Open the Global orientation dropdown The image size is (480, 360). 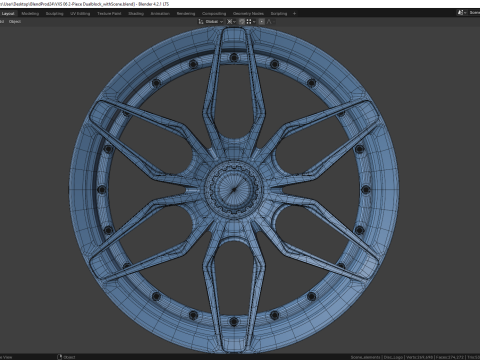click(214, 22)
